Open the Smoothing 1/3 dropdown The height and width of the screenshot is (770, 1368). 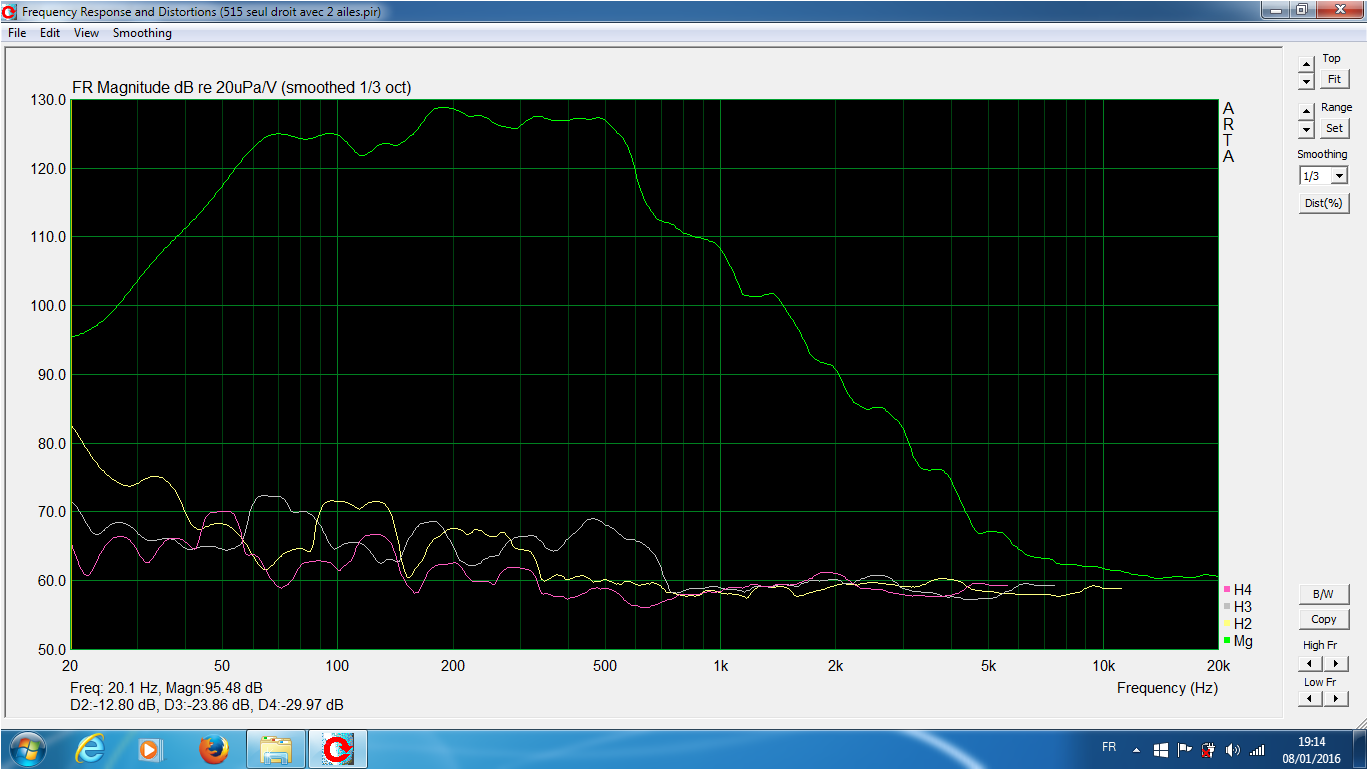coord(1323,176)
